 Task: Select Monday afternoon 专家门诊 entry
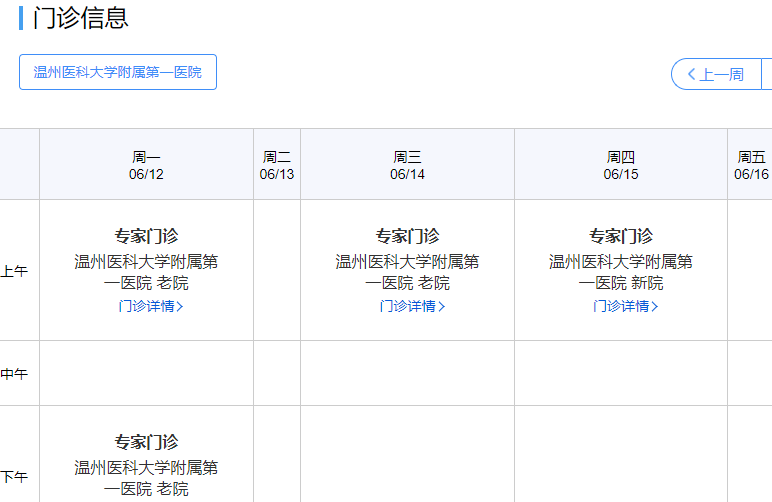click(146, 442)
